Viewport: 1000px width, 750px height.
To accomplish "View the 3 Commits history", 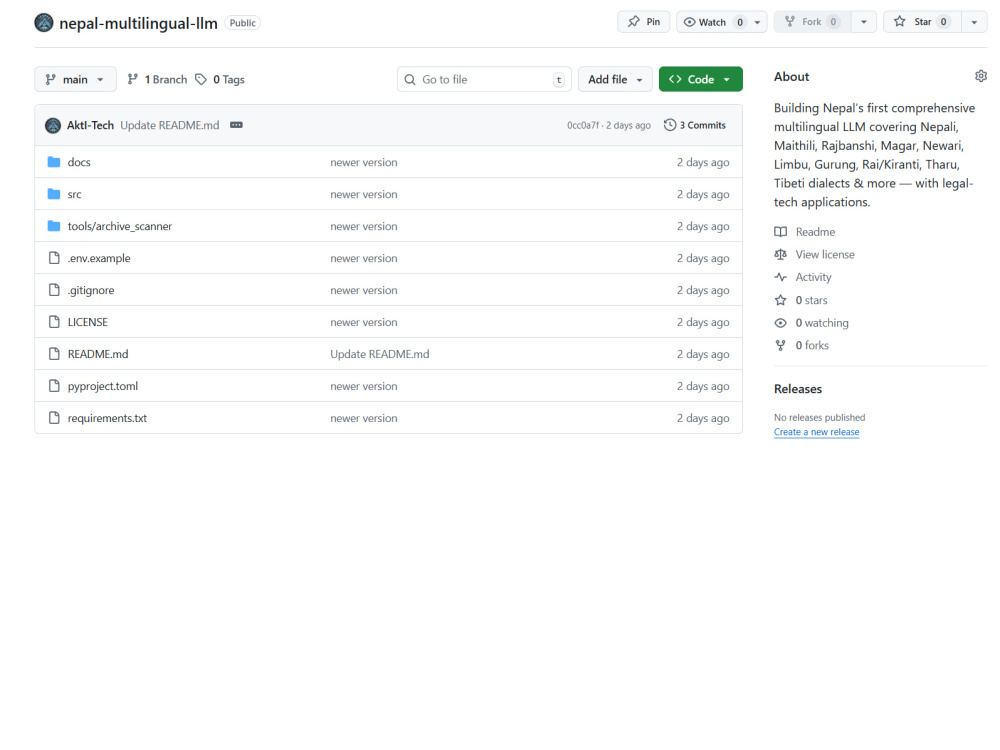I will click(695, 125).
